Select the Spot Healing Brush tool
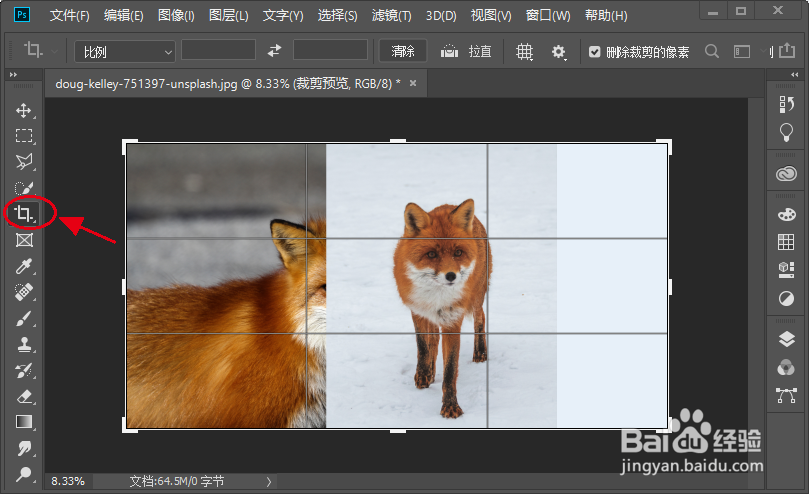 [x=24, y=292]
